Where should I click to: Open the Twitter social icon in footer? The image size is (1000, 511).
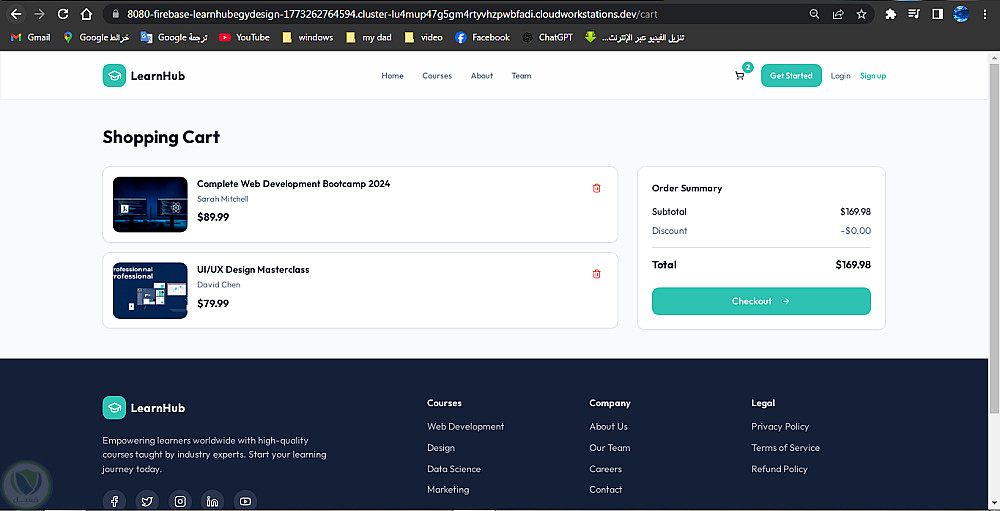click(147, 501)
